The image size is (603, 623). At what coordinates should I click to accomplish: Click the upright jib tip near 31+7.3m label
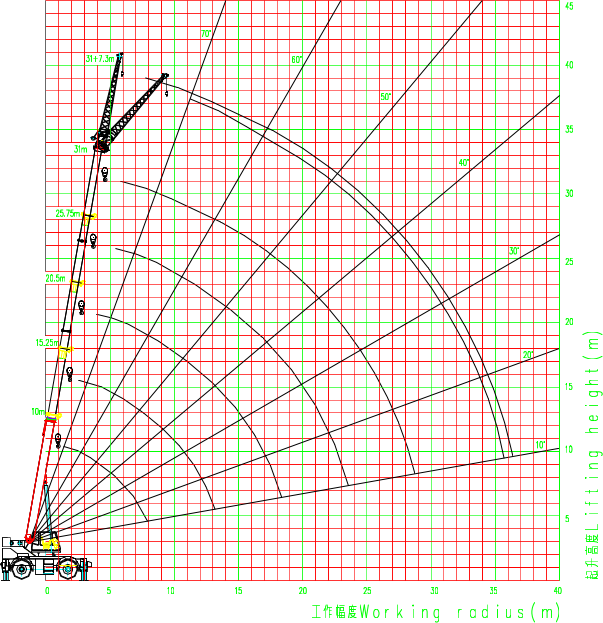coord(120,55)
